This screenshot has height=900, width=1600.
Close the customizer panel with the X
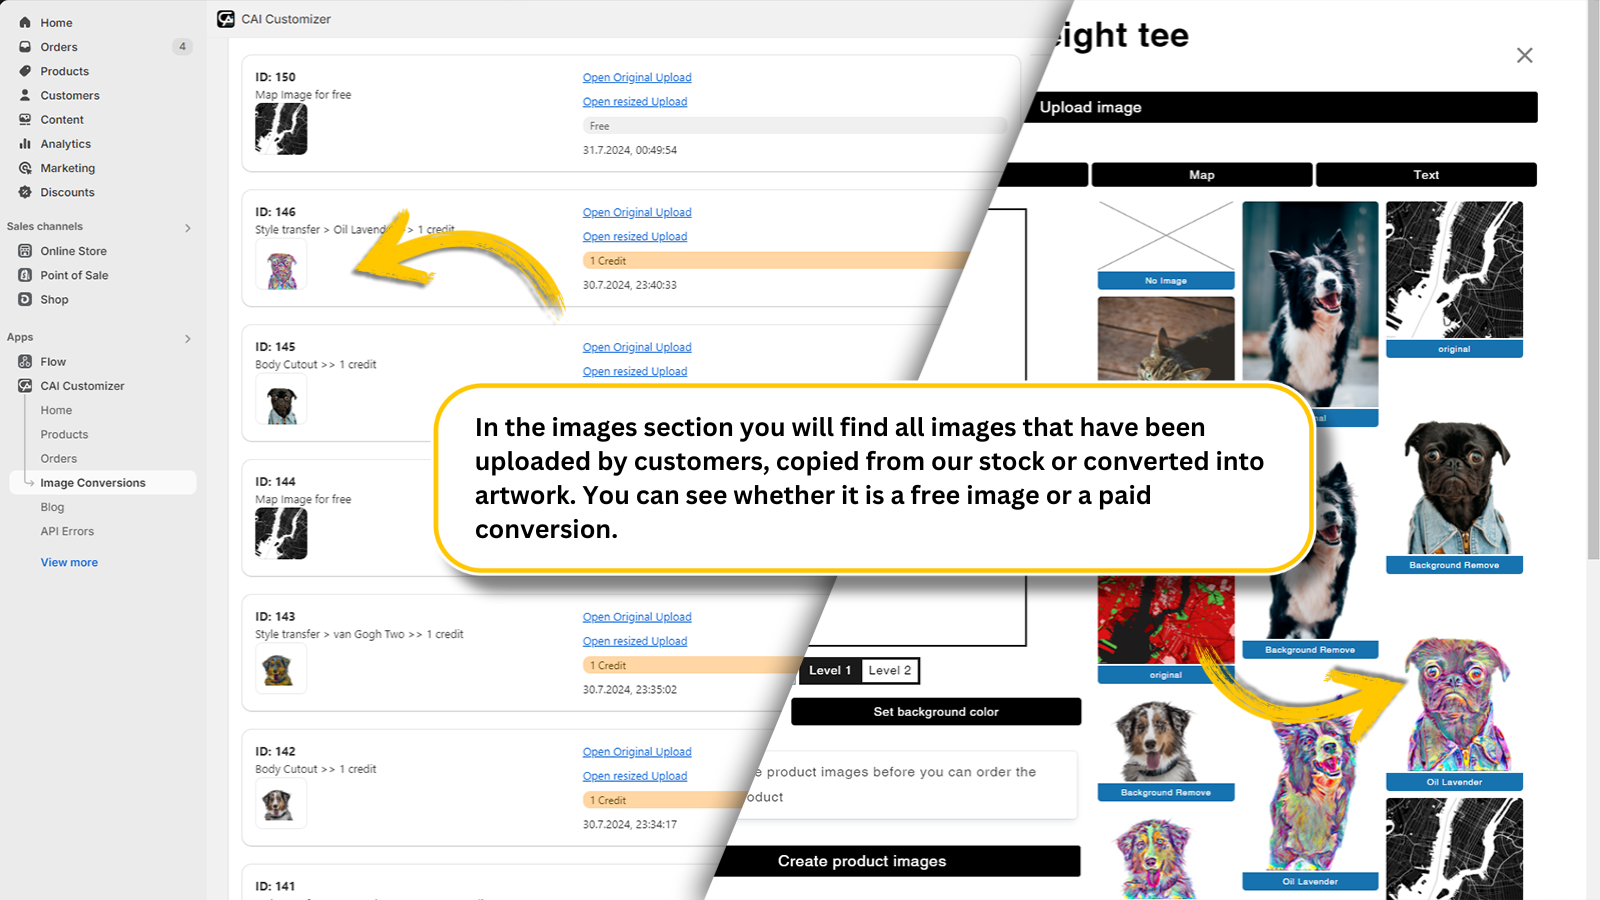(1524, 55)
